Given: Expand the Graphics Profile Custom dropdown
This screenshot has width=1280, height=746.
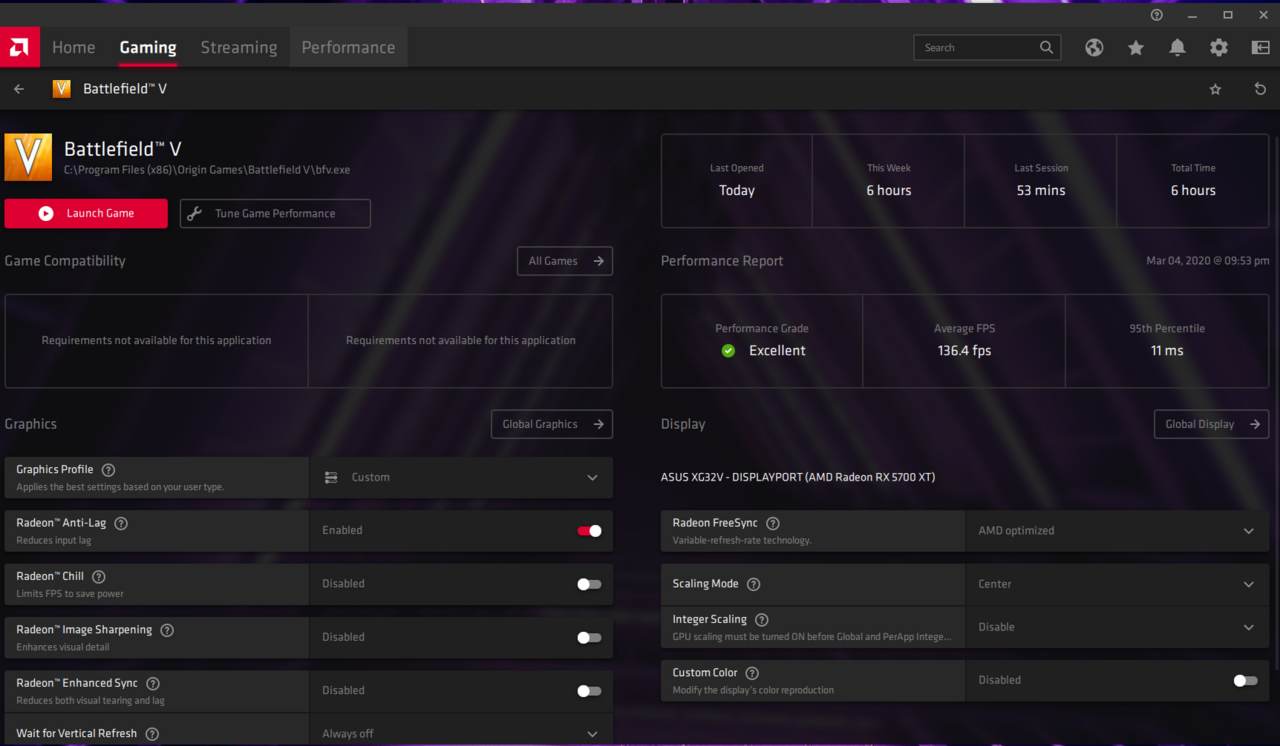Looking at the screenshot, I should pyautogui.click(x=461, y=478).
